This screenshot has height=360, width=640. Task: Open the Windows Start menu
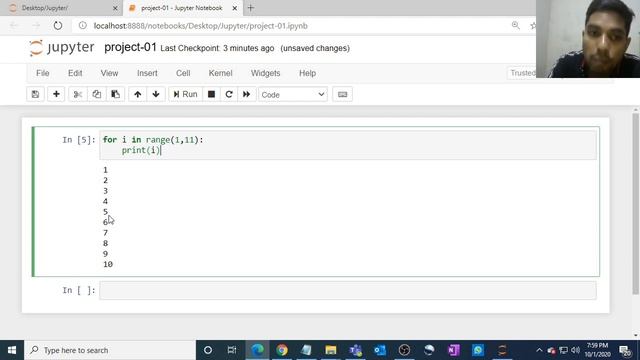[12, 350]
